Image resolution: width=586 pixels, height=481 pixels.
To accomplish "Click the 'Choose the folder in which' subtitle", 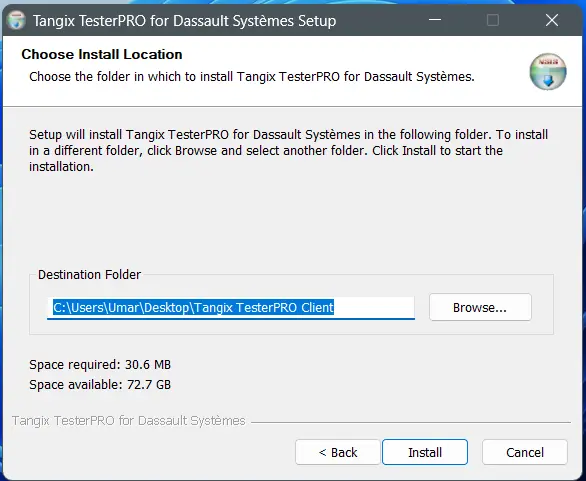I will click(x=252, y=77).
